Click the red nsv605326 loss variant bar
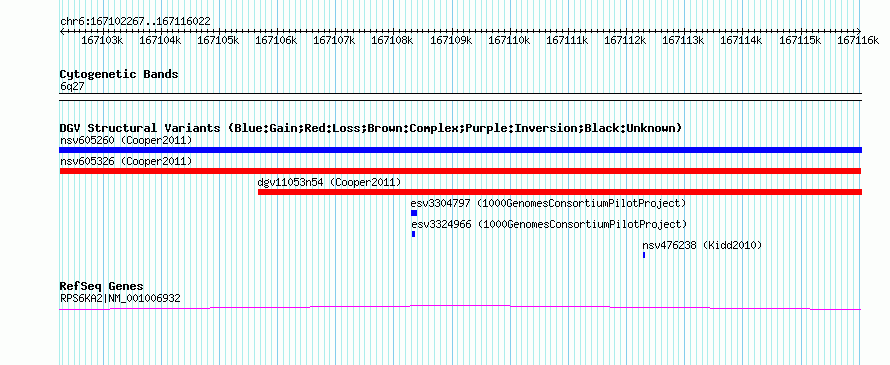890x365 pixels. pos(460,171)
